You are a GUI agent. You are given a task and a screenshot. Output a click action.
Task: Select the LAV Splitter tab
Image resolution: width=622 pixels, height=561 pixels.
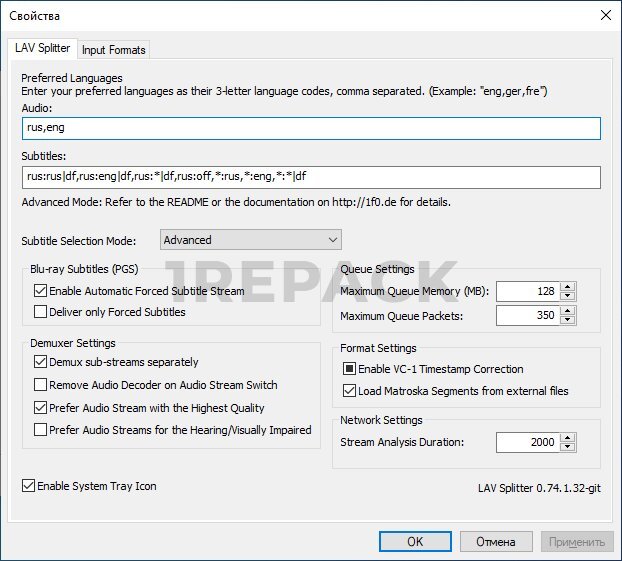[42, 49]
